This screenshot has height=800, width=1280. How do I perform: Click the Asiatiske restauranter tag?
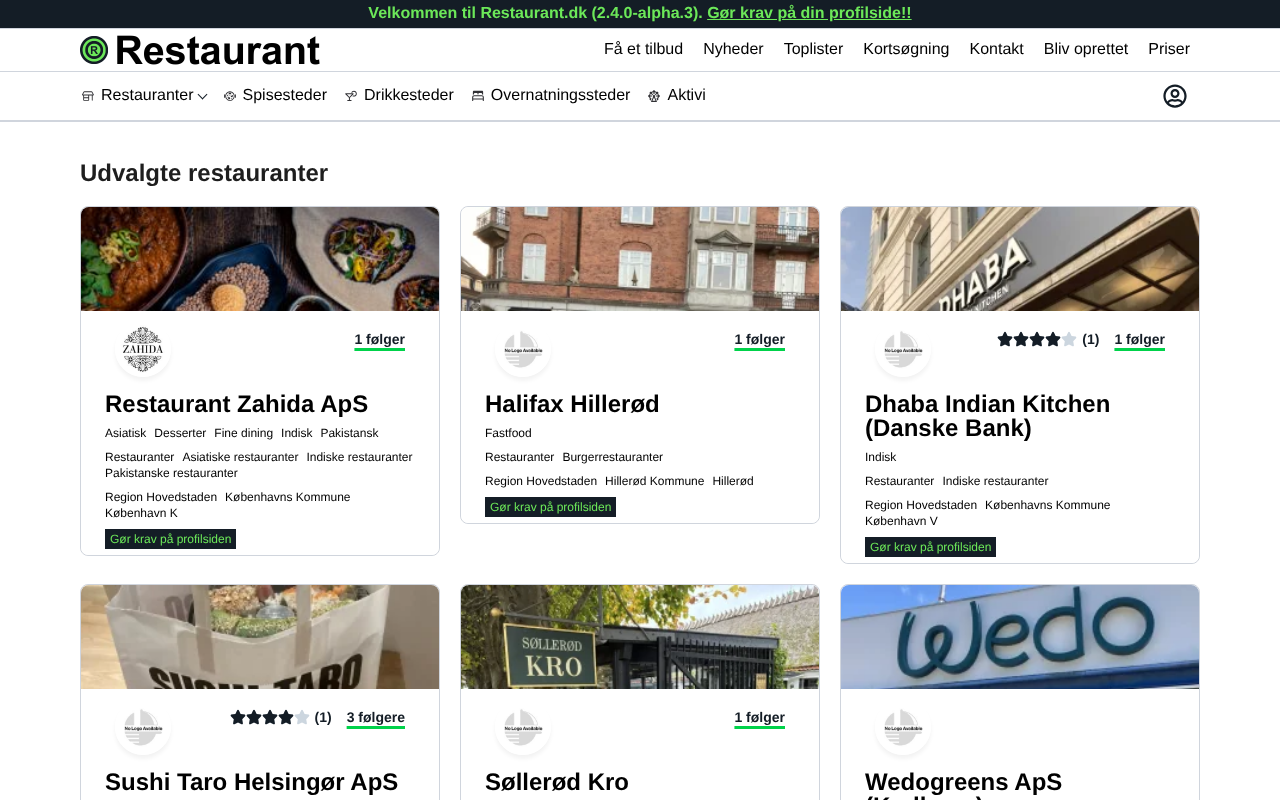click(x=240, y=457)
